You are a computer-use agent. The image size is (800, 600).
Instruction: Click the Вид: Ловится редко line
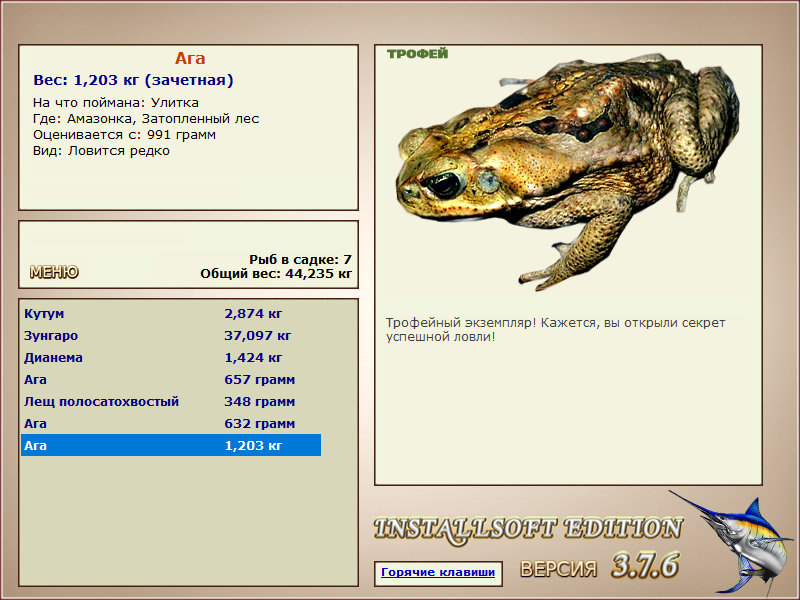pos(101,151)
